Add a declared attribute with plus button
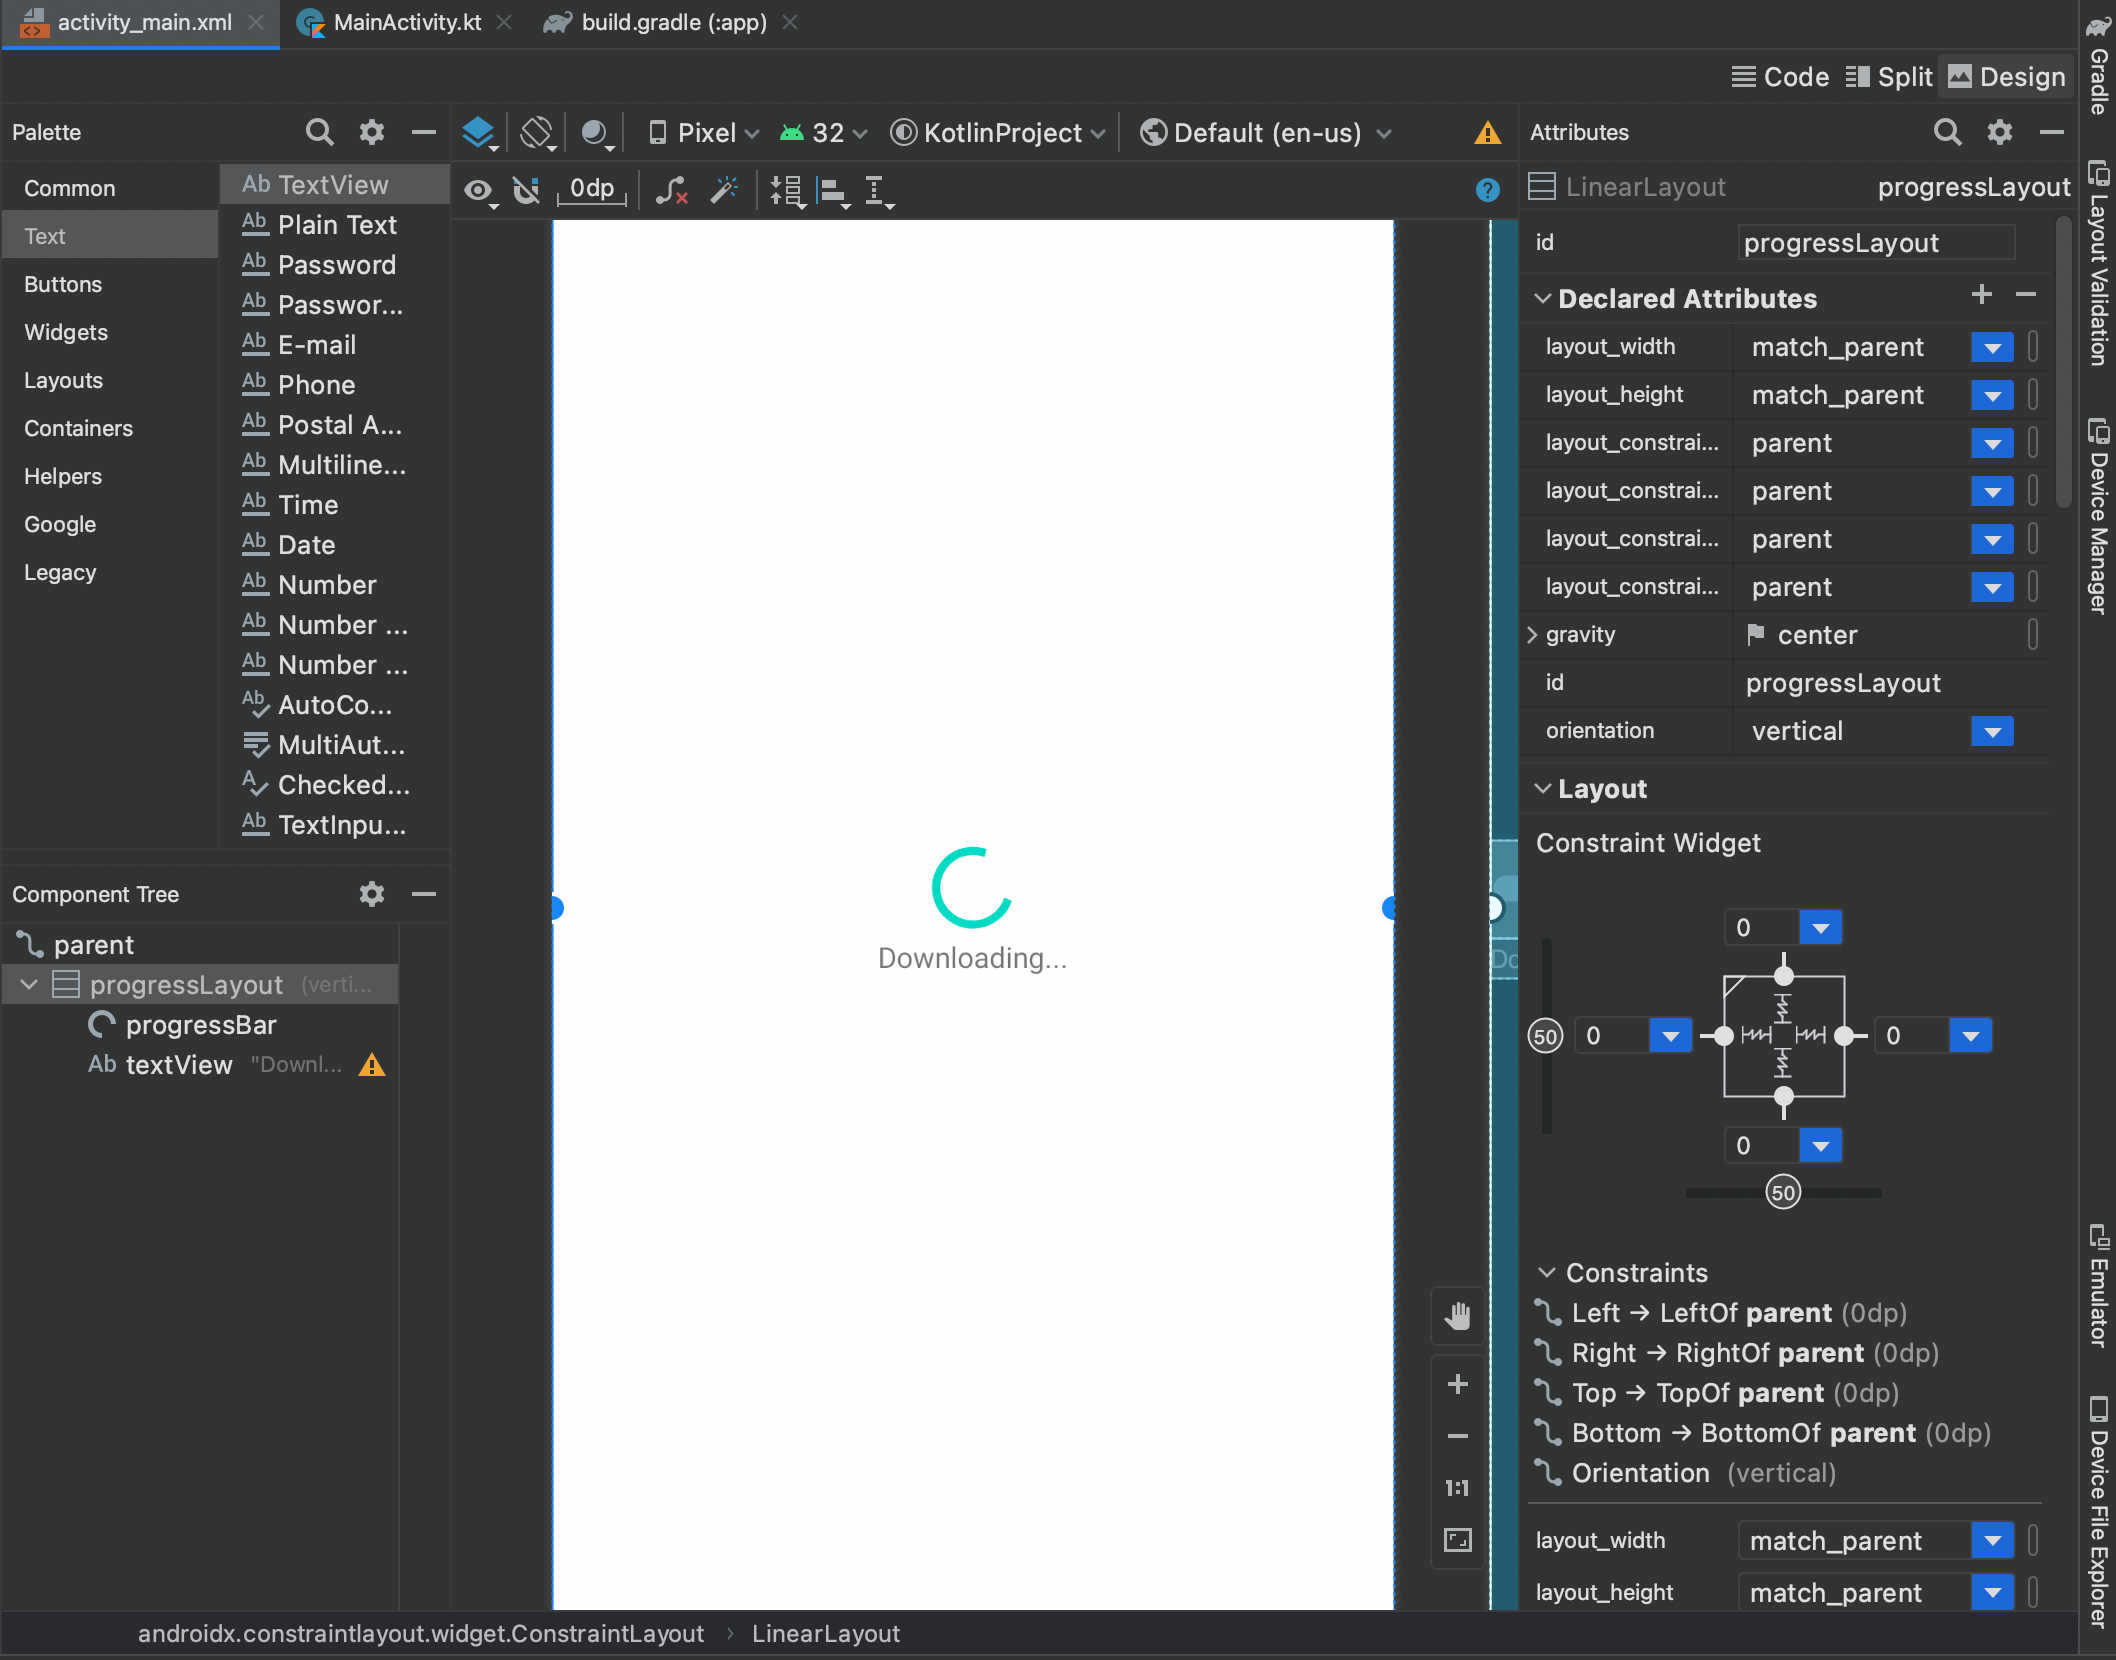The width and height of the screenshot is (2116, 1660). pyautogui.click(x=1981, y=295)
